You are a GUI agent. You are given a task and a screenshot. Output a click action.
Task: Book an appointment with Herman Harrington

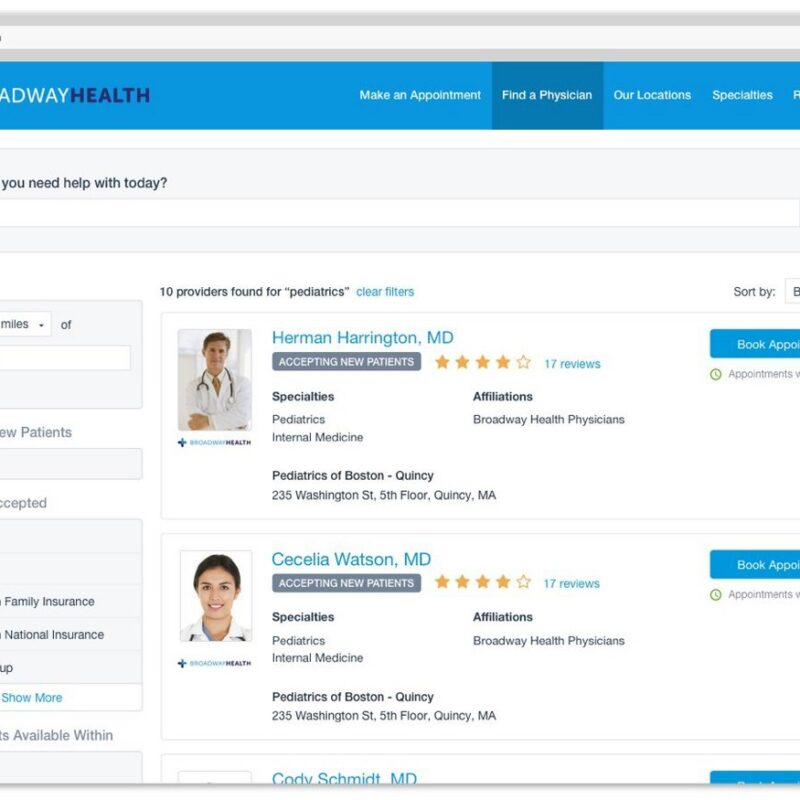756,344
